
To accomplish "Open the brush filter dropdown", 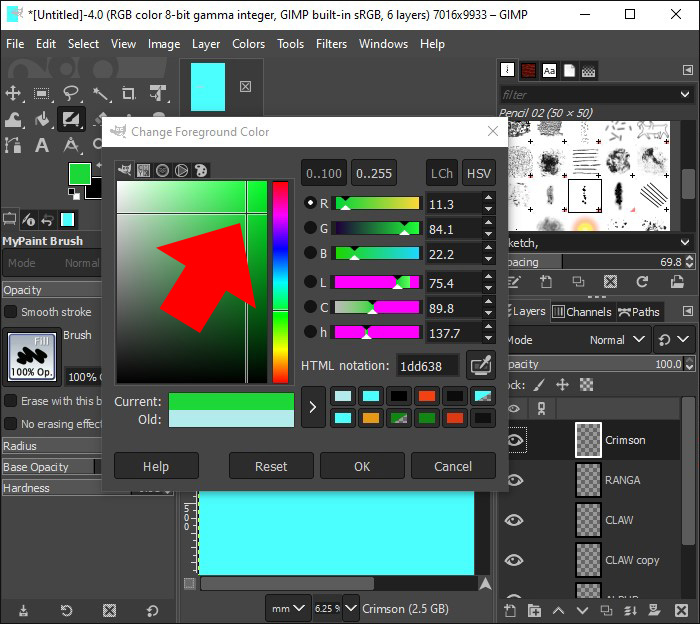I will [684, 95].
